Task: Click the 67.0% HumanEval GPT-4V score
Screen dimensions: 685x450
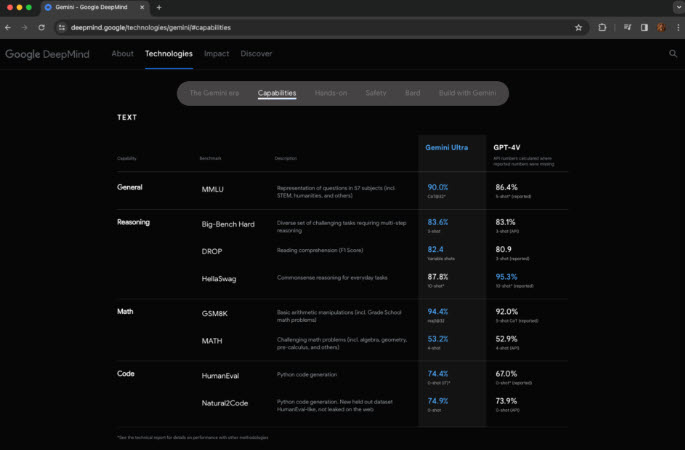Action: click(x=506, y=374)
